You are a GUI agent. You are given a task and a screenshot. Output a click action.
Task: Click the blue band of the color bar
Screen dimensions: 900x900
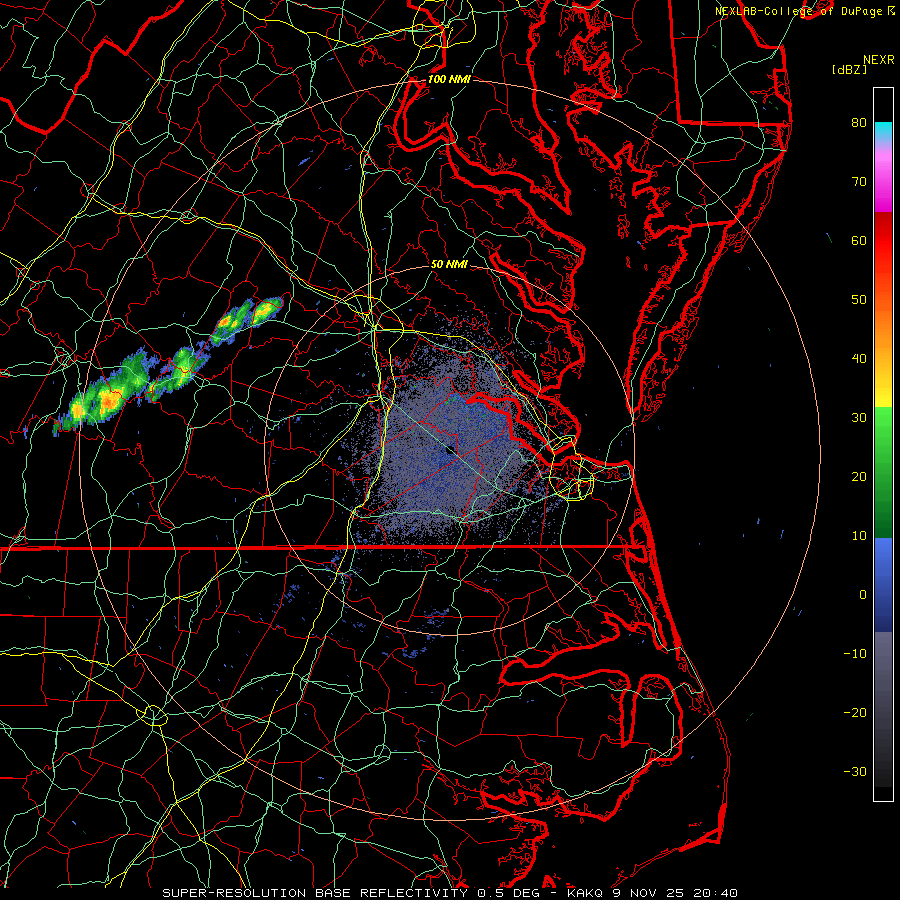point(883,584)
